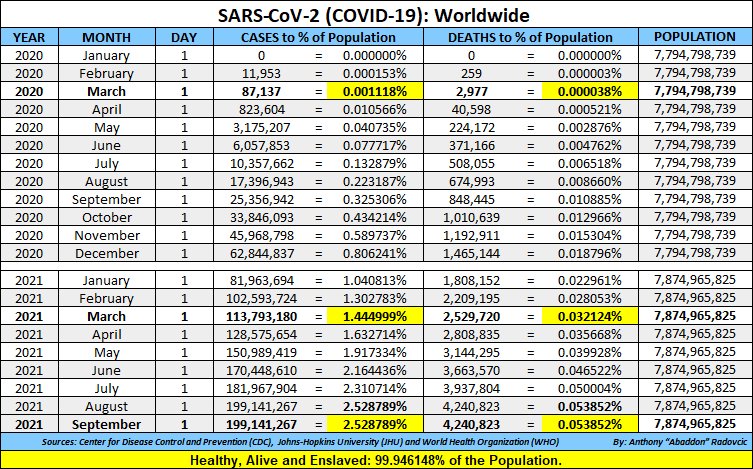Select the MONTH column header
This screenshot has height=469, width=753.
pos(105,37)
